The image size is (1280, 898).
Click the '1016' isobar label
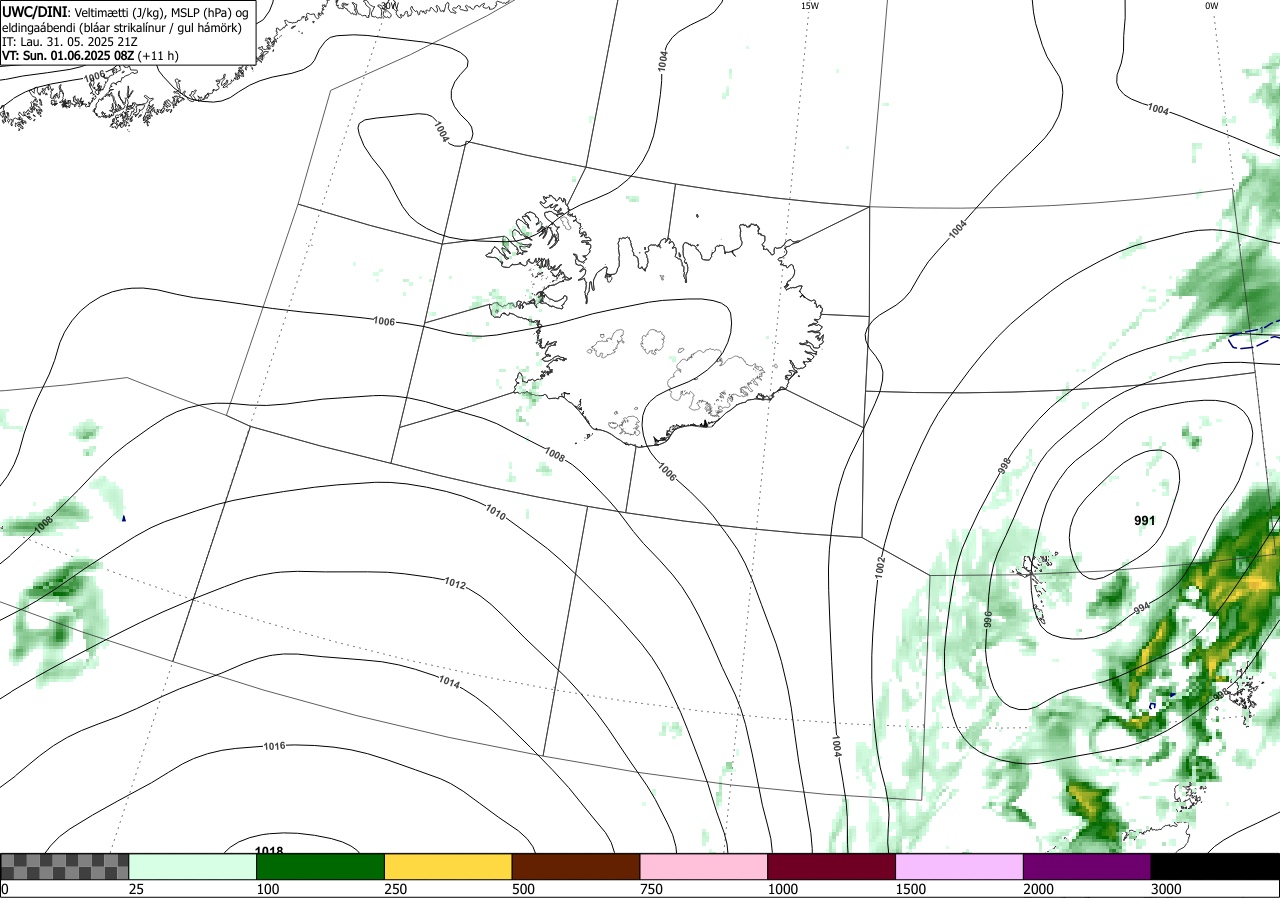tap(275, 747)
